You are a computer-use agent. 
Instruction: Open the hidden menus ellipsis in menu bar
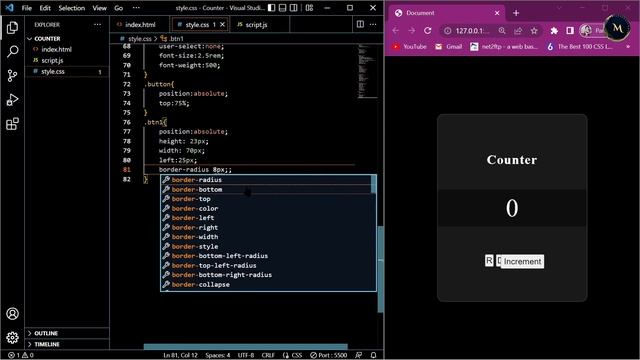136,8
